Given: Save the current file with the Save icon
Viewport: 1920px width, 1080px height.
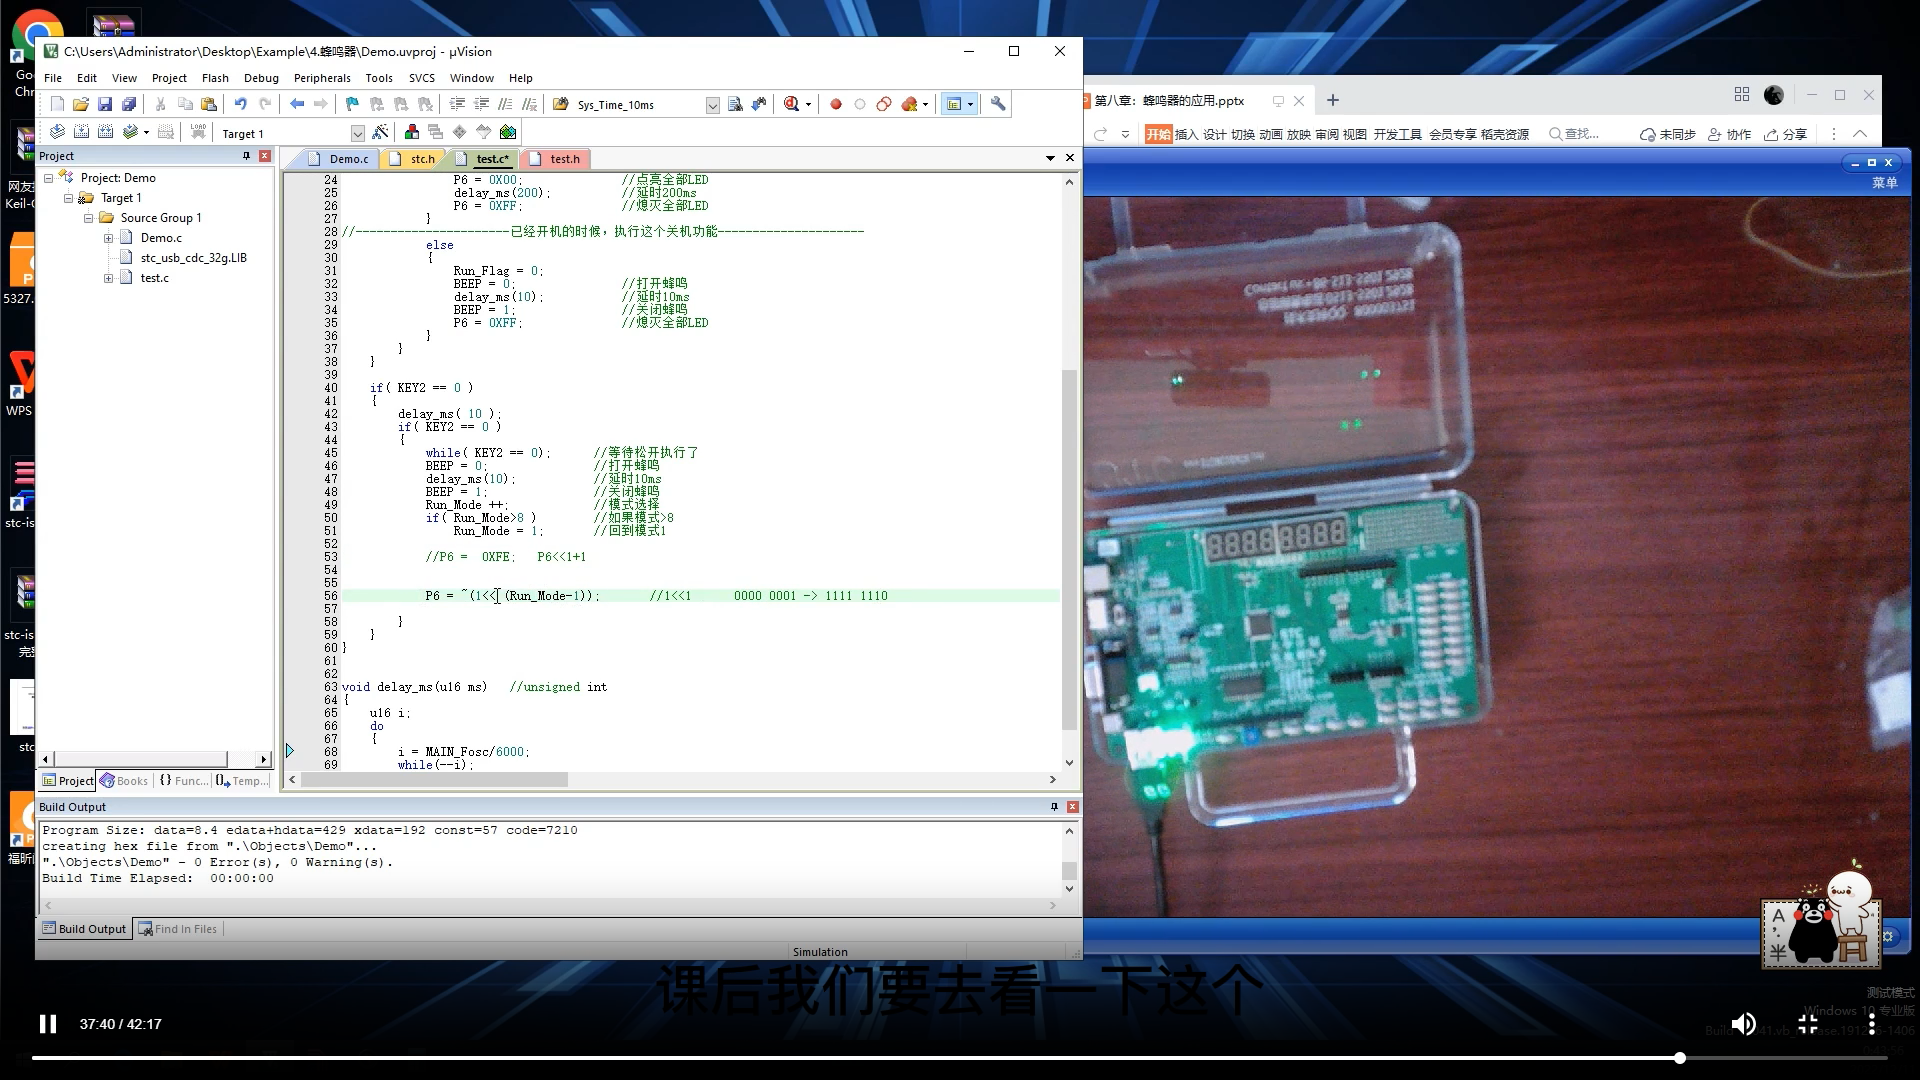Looking at the screenshot, I should (105, 104).
